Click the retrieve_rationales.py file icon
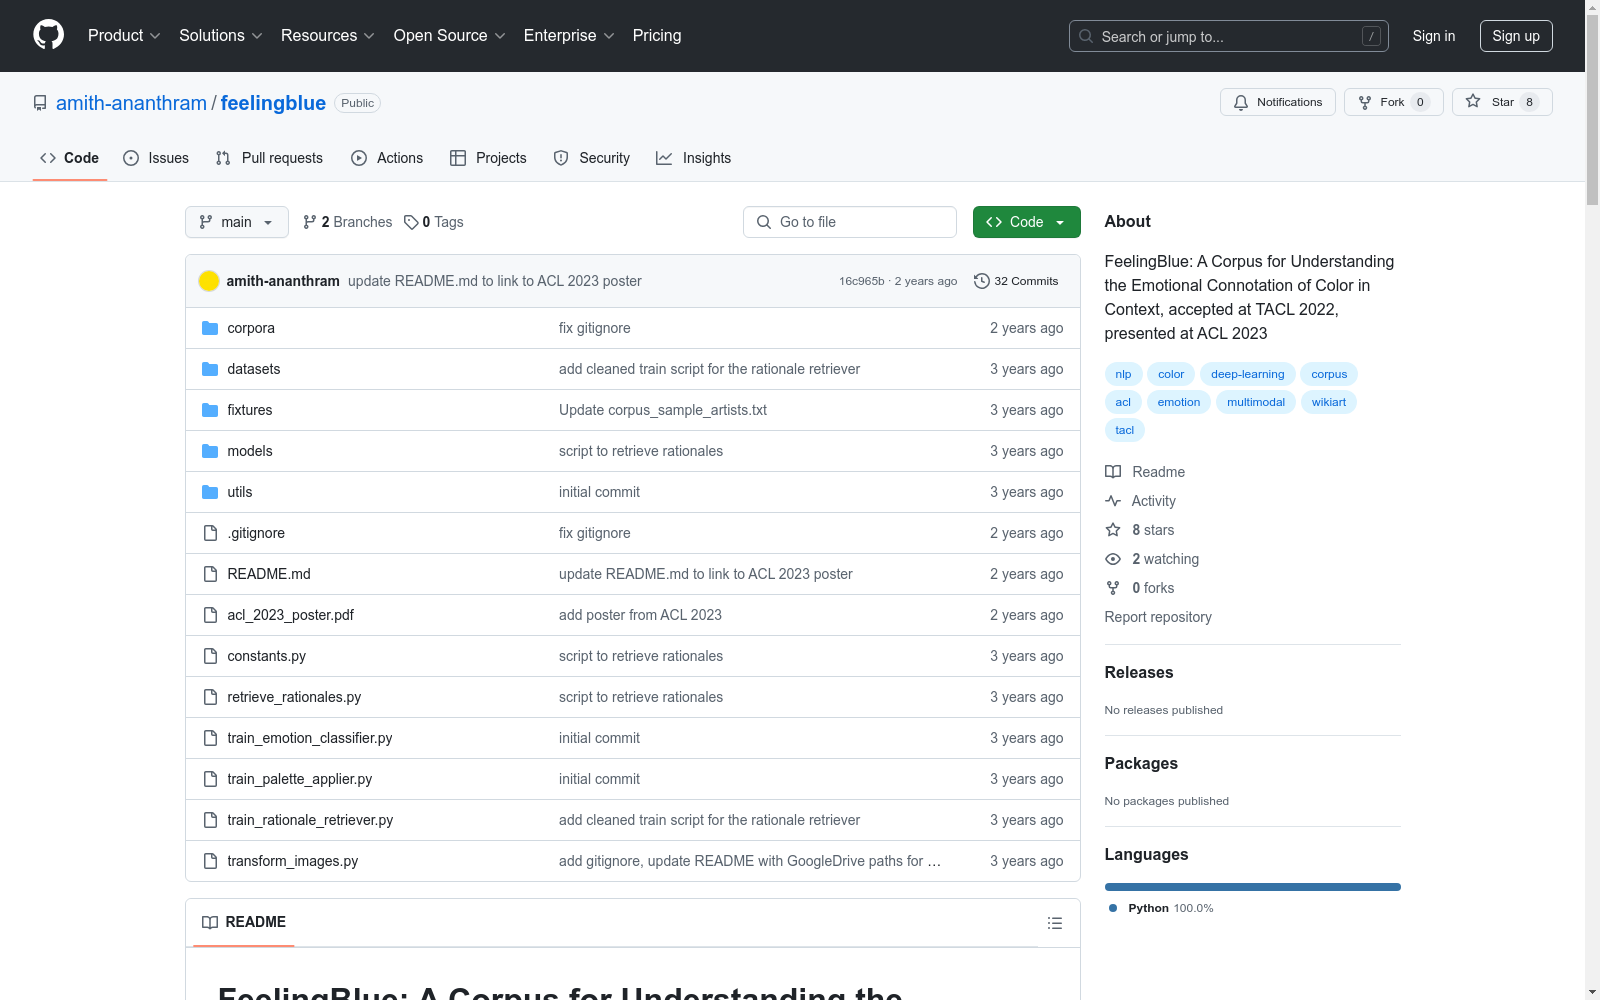The height and width of the screenshot is (1000, 1600). (x=210, y=697)
